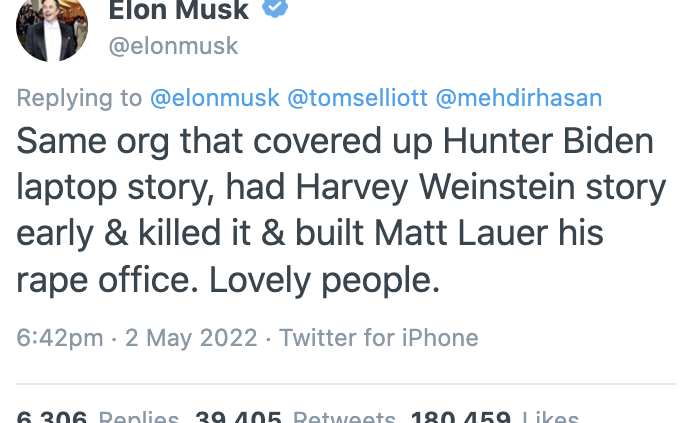Click the 39,405 retweet count number
Image resolution: width=692 pixels, height=423 pixels.
pyautogui.click(x=238, y=418)
